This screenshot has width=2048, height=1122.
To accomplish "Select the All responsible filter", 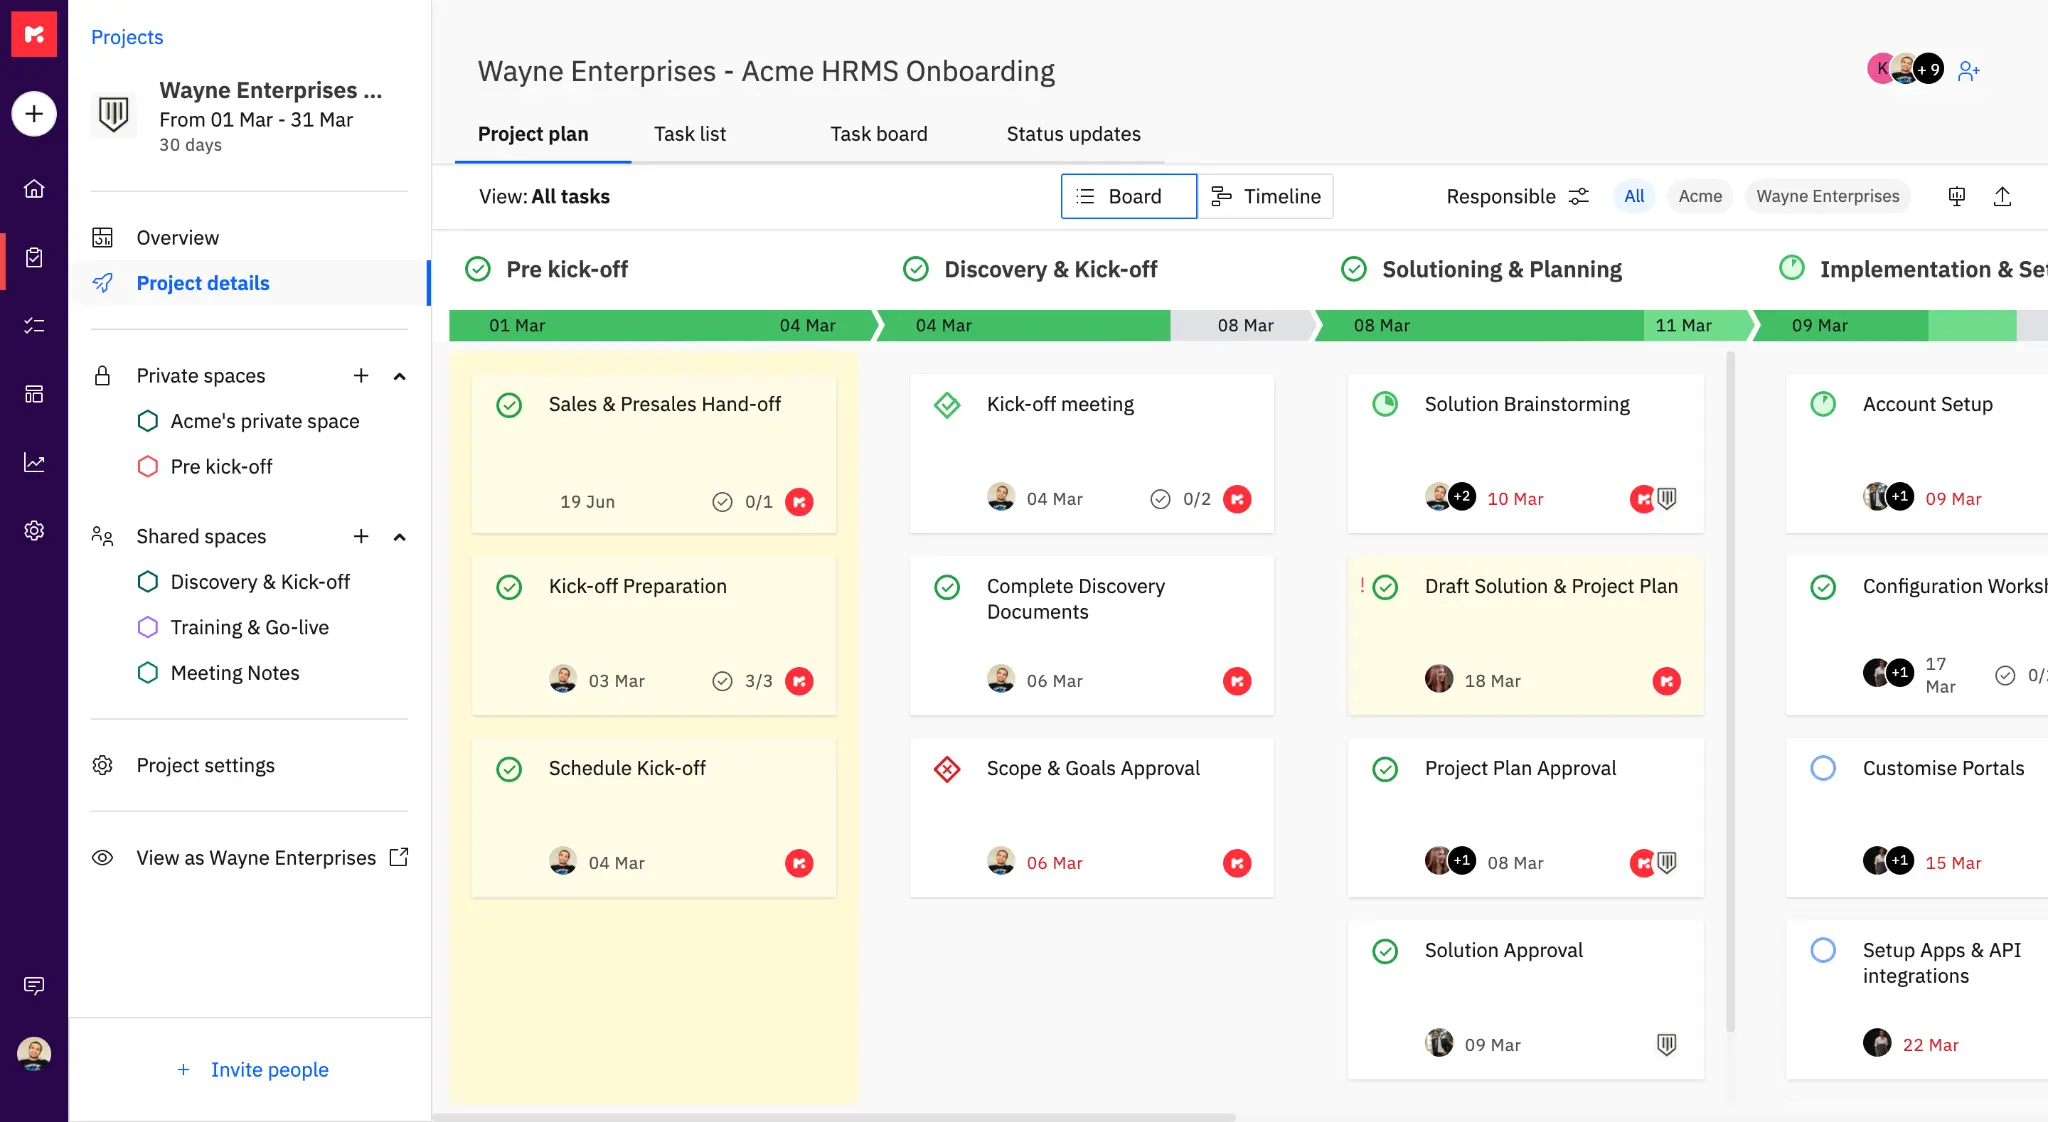I will 1633,196.
